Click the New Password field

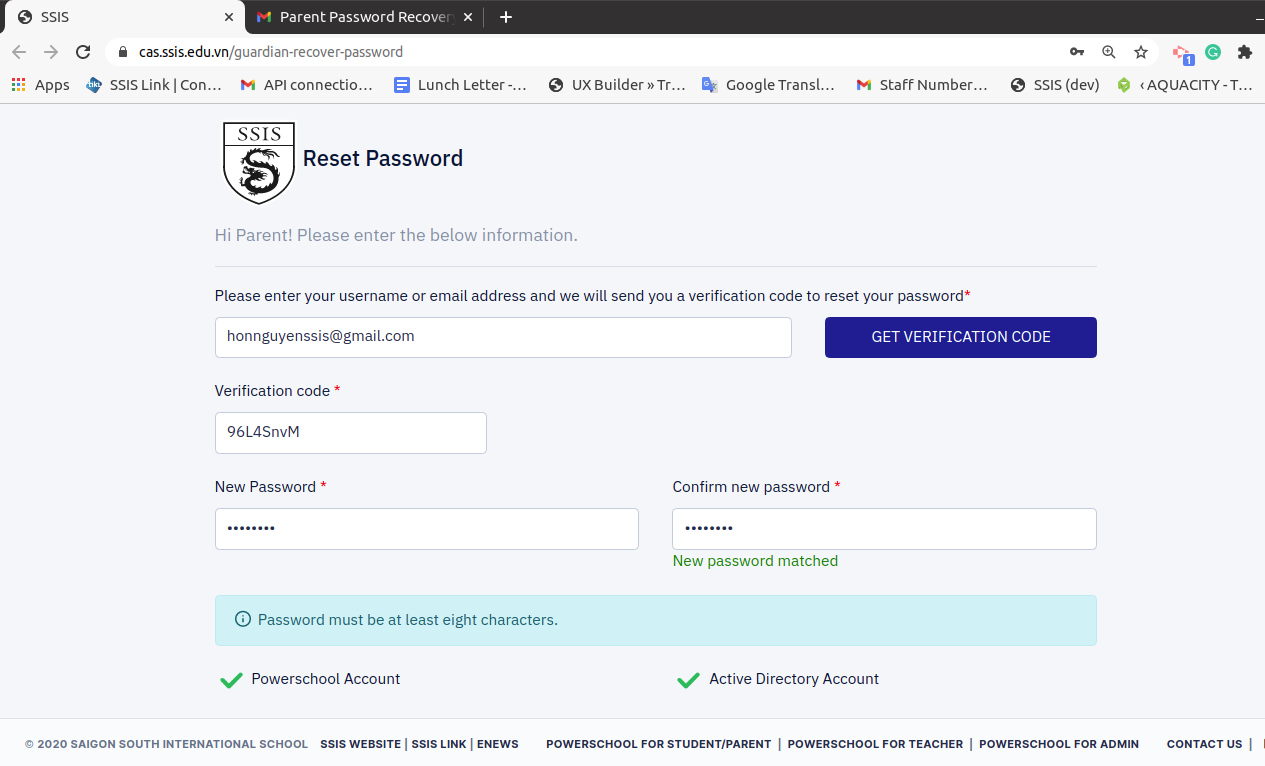point(427,529)
